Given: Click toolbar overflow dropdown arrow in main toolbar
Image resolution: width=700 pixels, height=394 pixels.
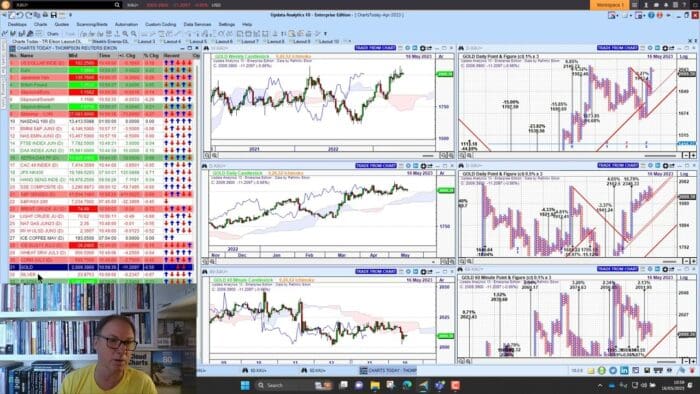Looking at the screenshot, I should click(325, 33).
